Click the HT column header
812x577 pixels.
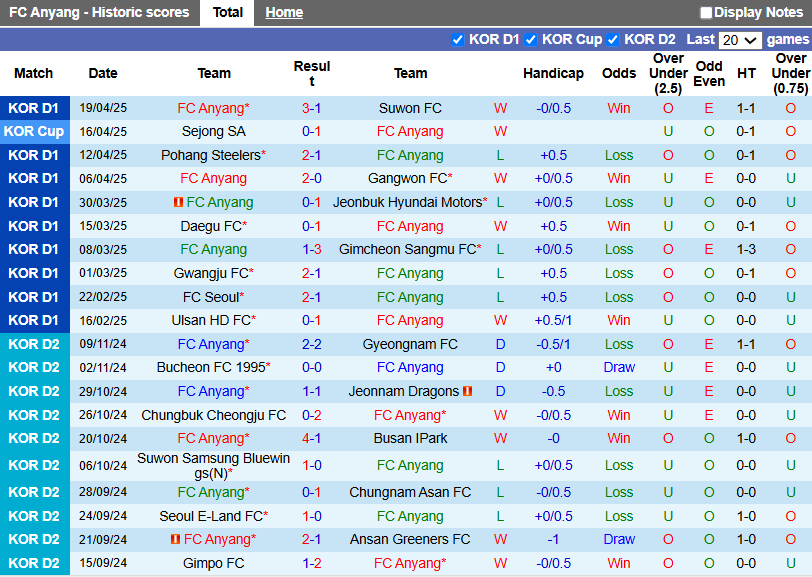(746, 74)
